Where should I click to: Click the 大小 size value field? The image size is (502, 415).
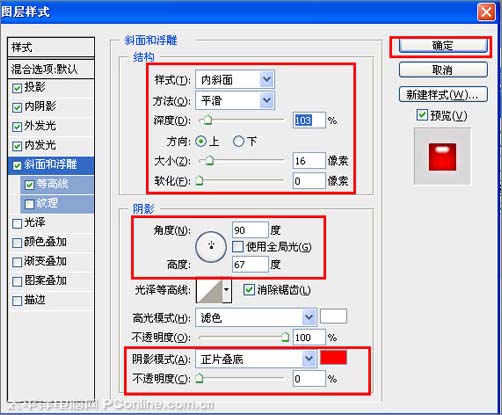pos(309,161)
